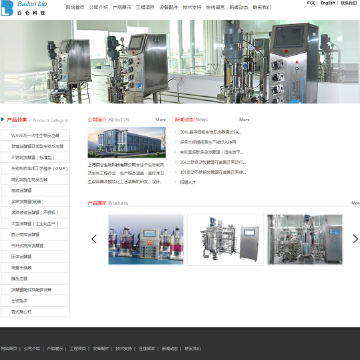
Task: Open 公司介绍 in the top navigation
Action: [x=98, y=7]
